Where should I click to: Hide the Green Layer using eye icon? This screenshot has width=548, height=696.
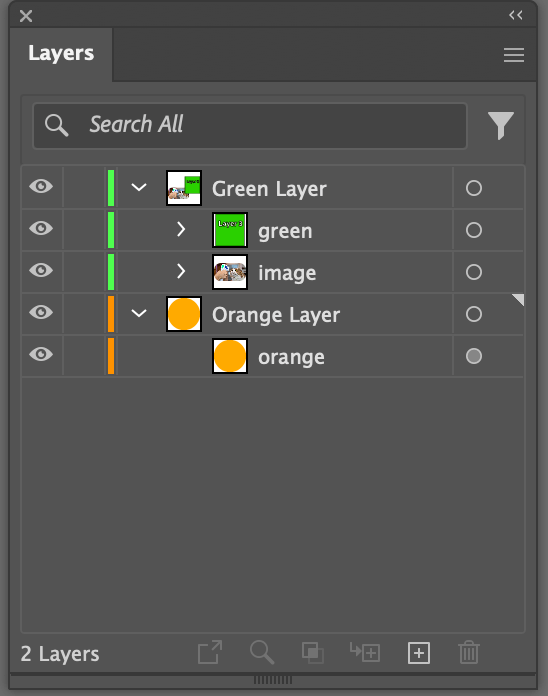pos(41,186)
